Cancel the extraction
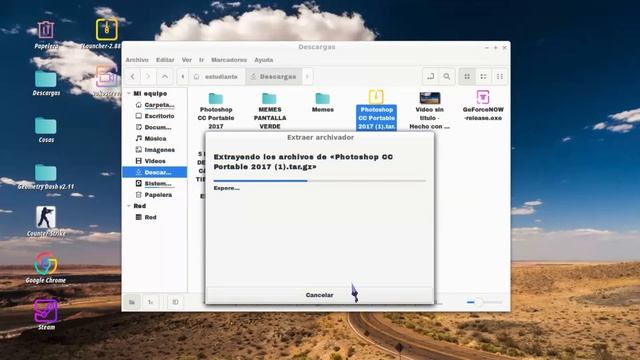 319,295
